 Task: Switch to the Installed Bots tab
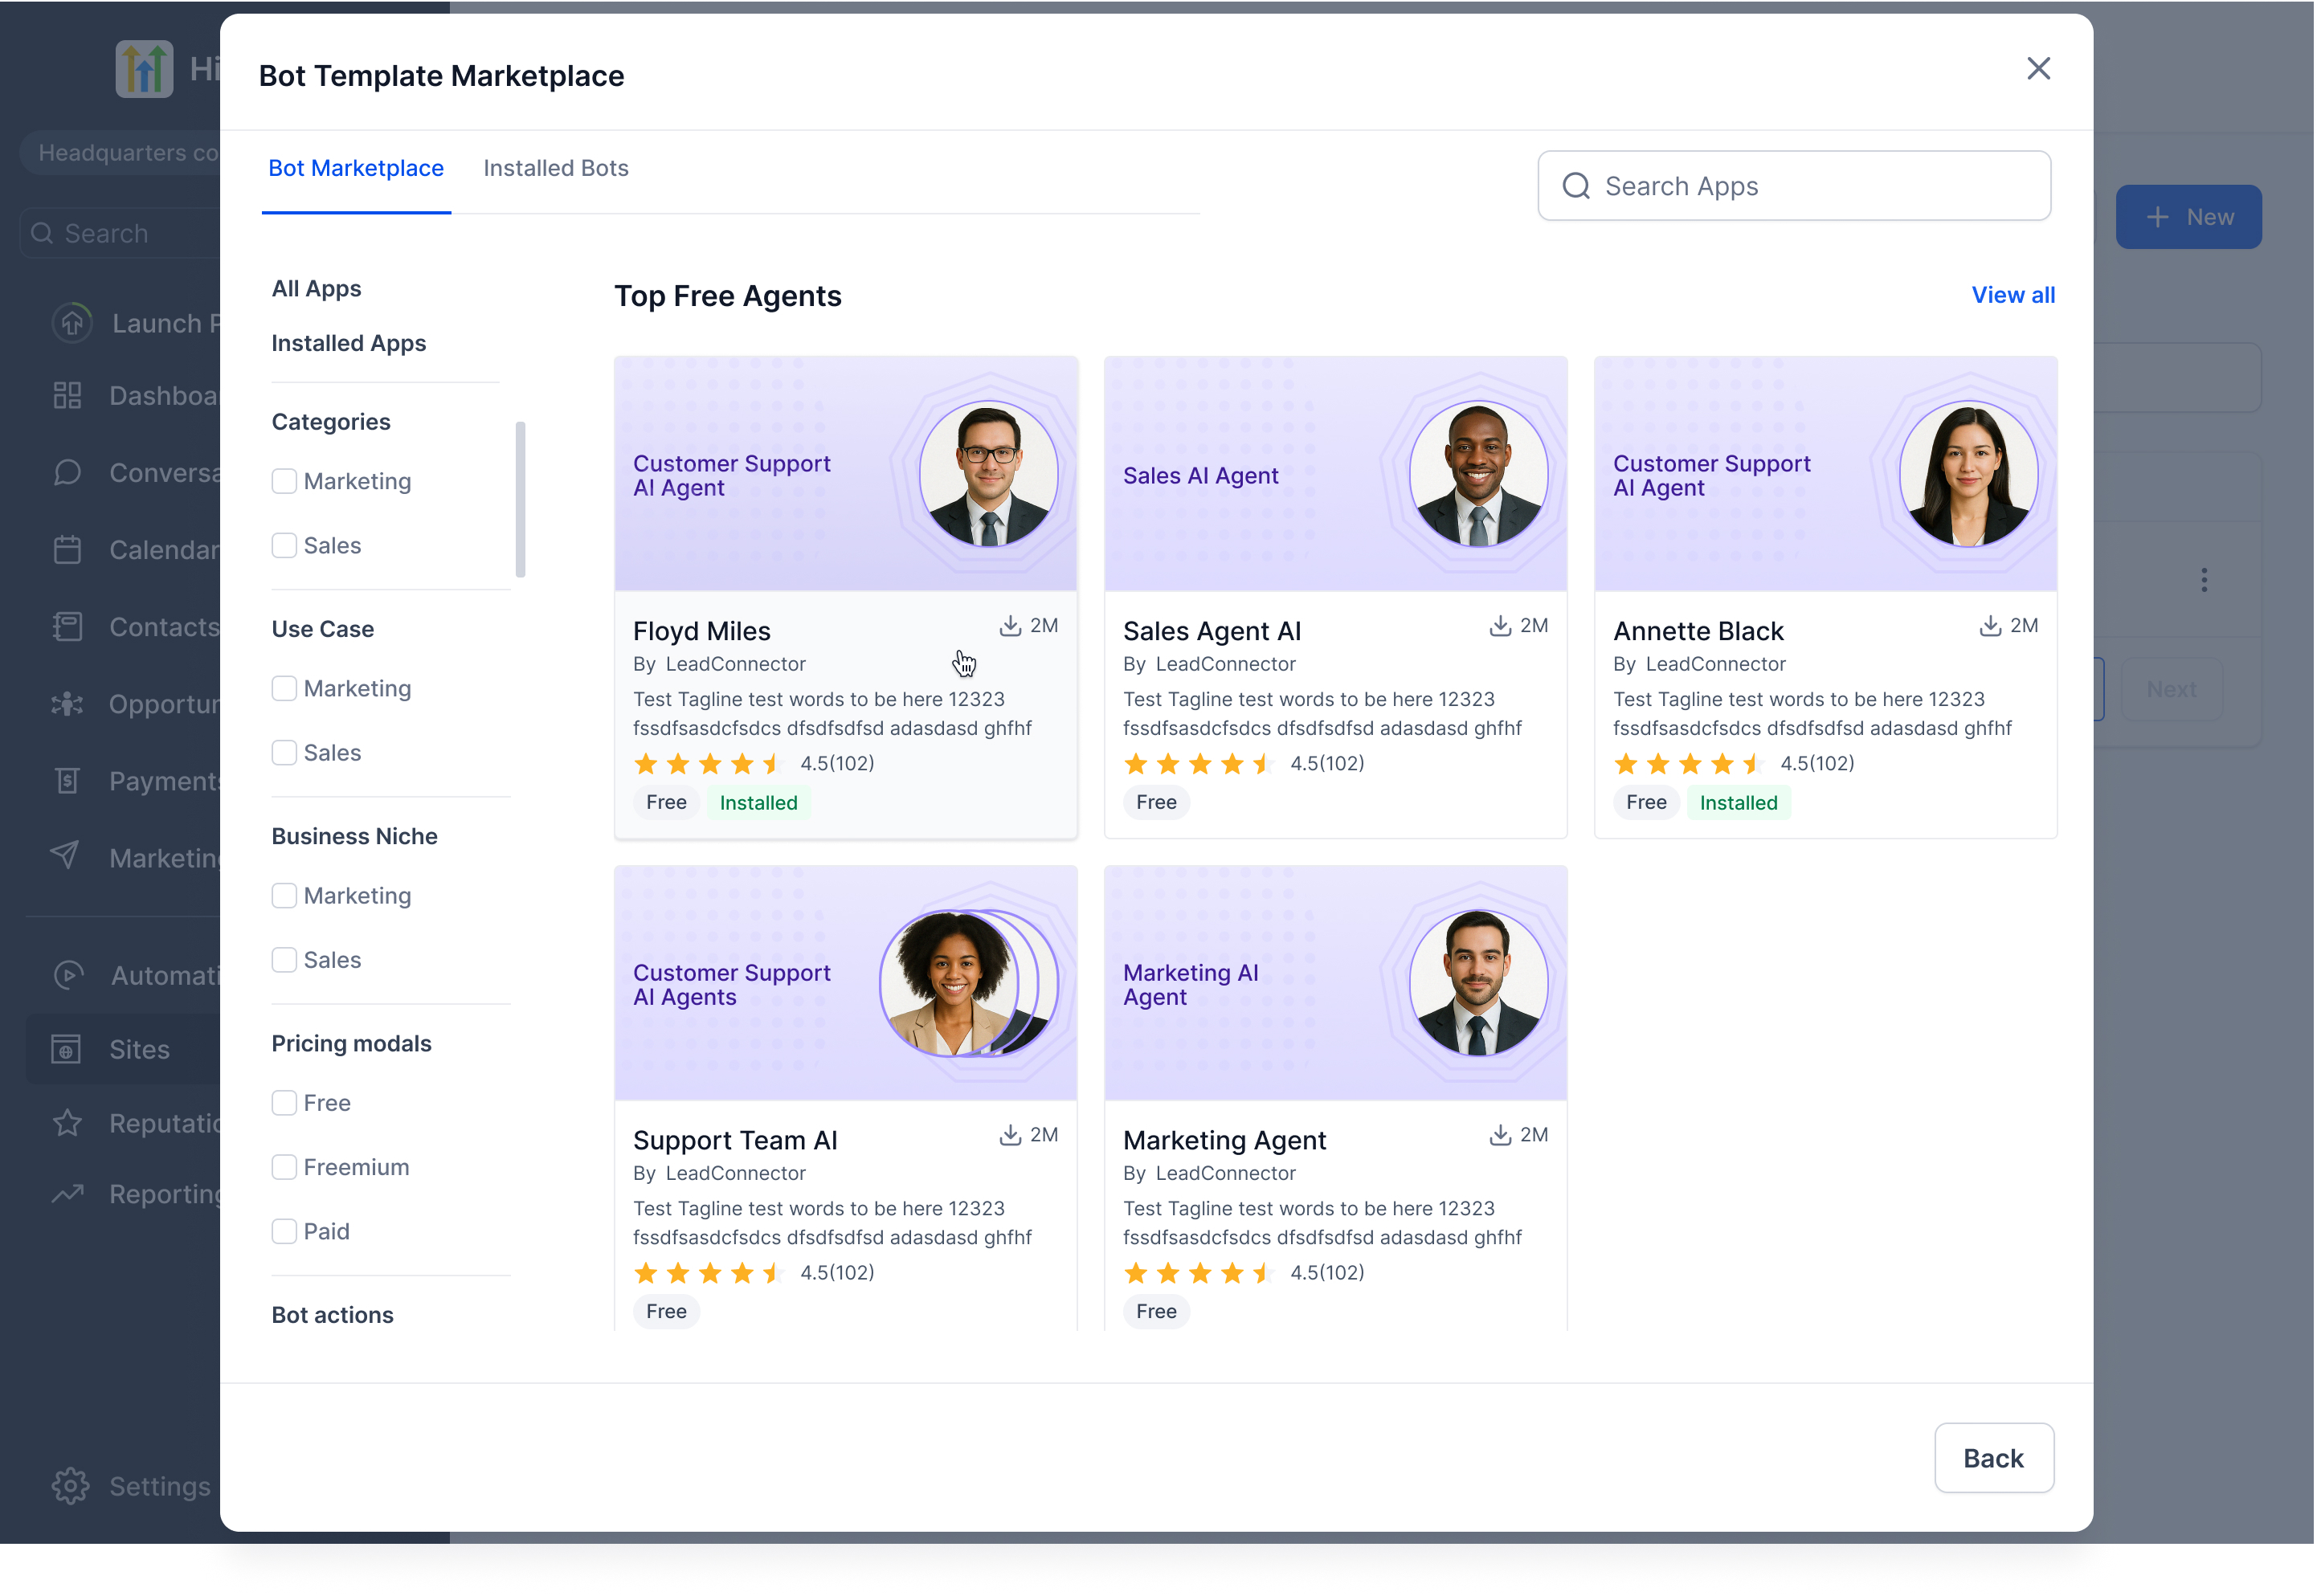click(x=556, y=169)
